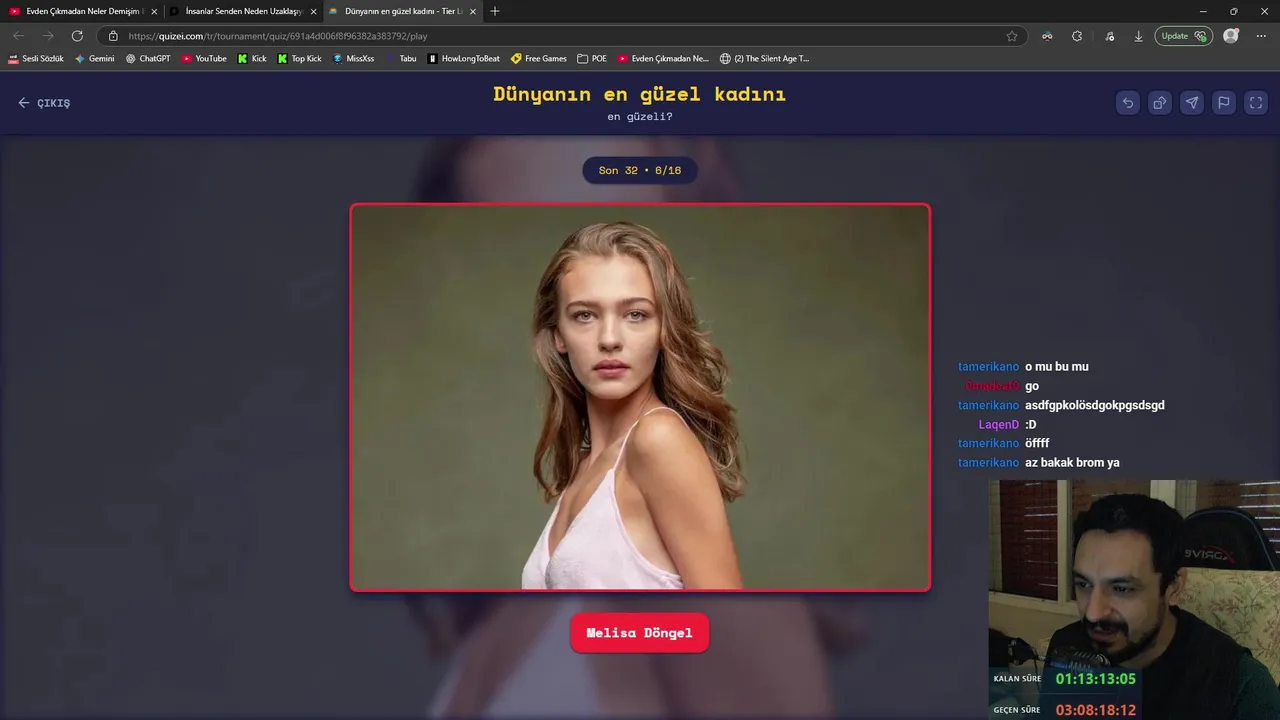Click the shapes icon next to undo

click(1160, 102)
